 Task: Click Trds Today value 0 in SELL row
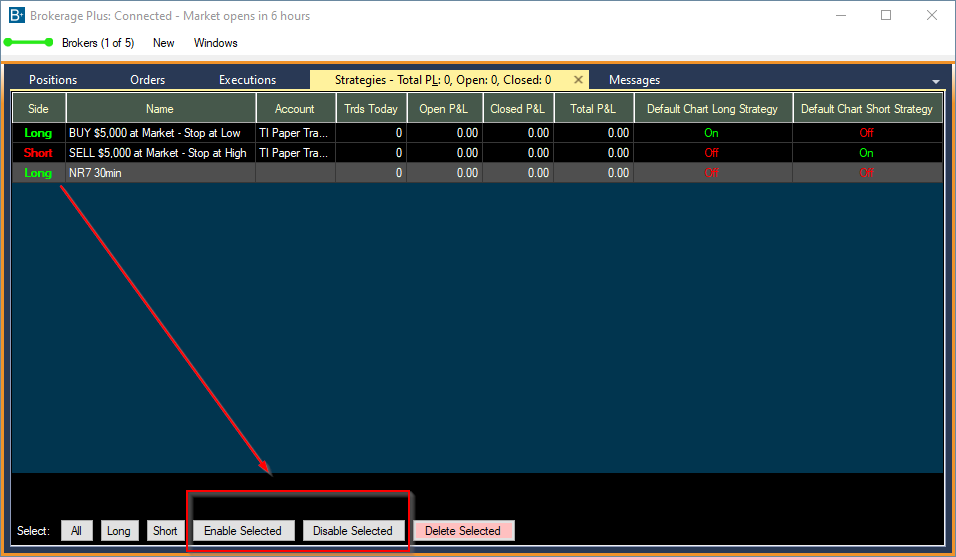[371, 153]
